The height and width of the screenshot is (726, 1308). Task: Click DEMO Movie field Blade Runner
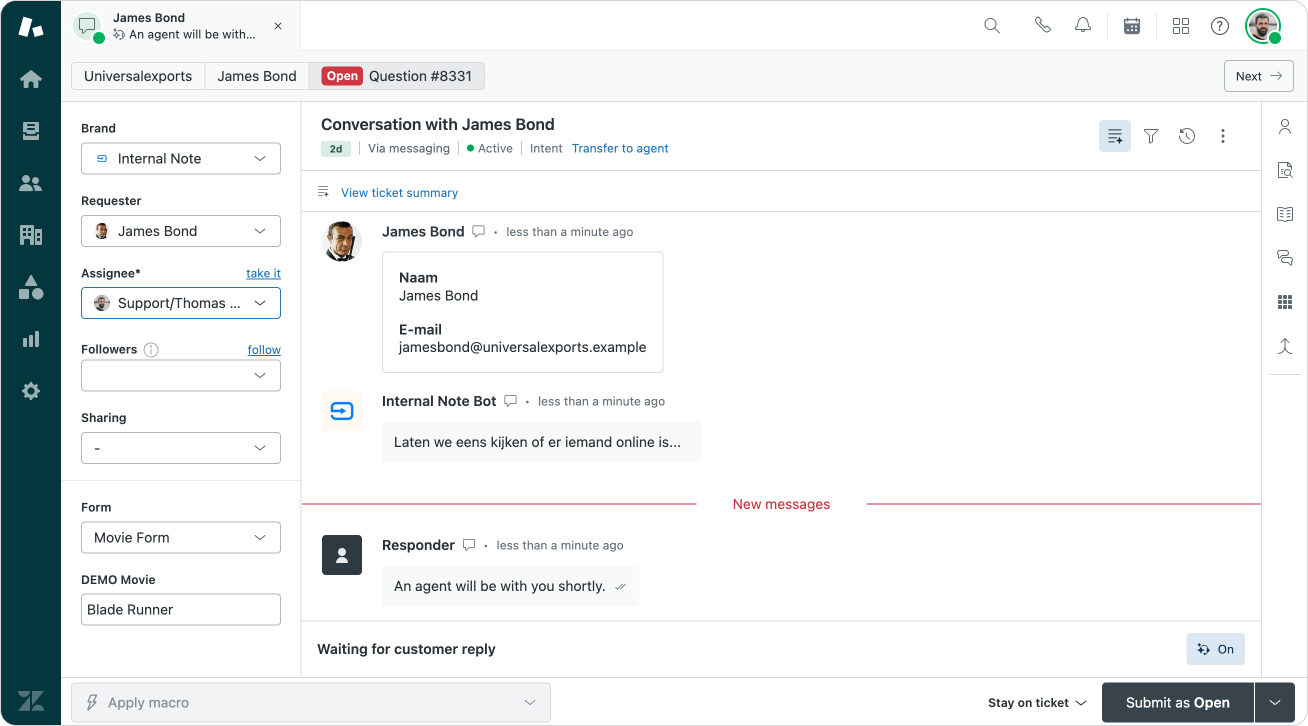(x=181, y=610)
